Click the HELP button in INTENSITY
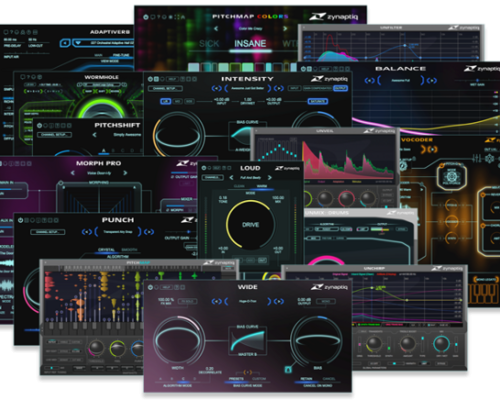This screenshot has height=400, width=500. click(172, 79)
